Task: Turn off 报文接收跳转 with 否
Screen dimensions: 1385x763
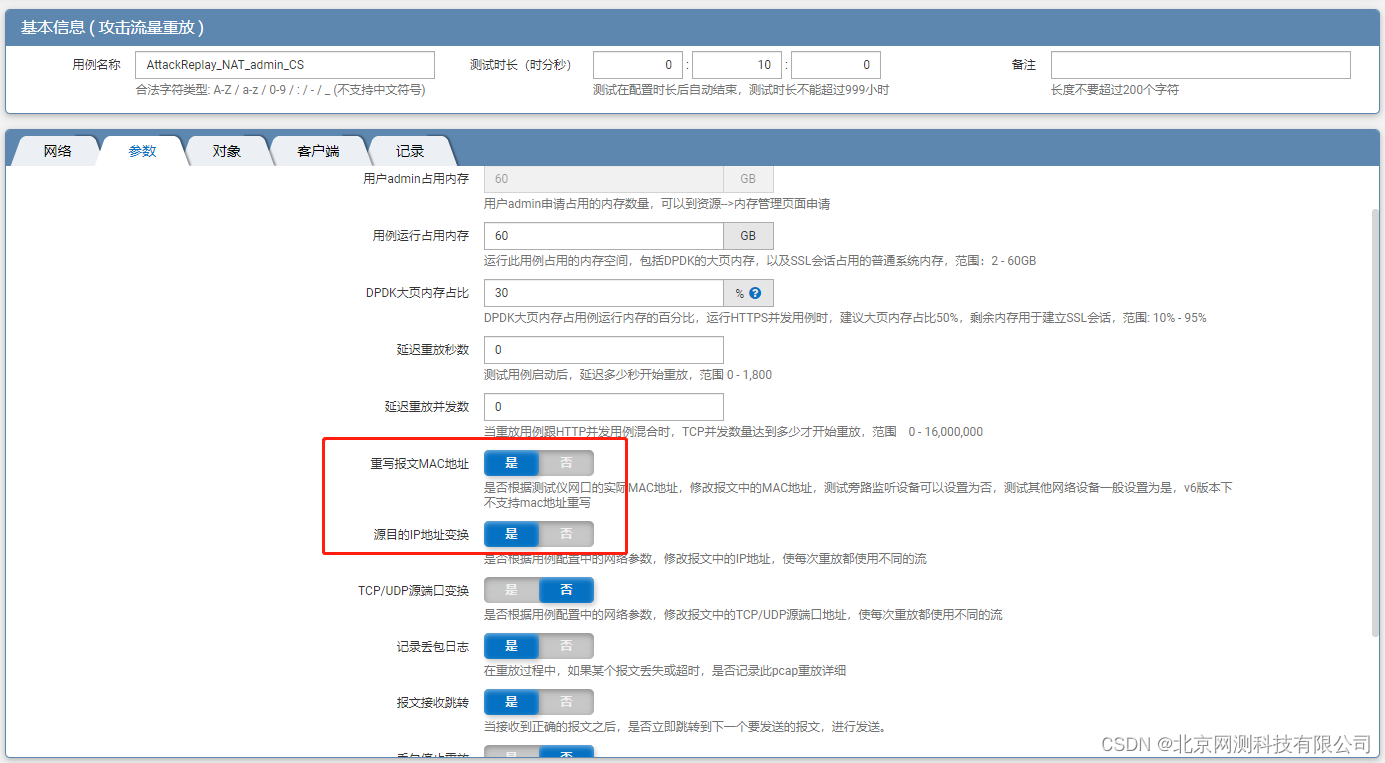Action: pyautogui.click(x=566, y=702)
